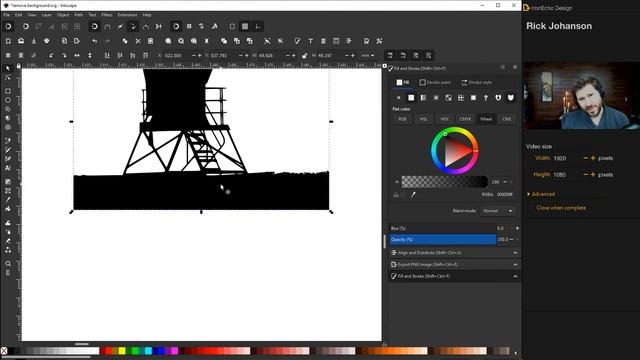Select the Calligraphy tool
The image size is (640, 360).
pos(8,159)
